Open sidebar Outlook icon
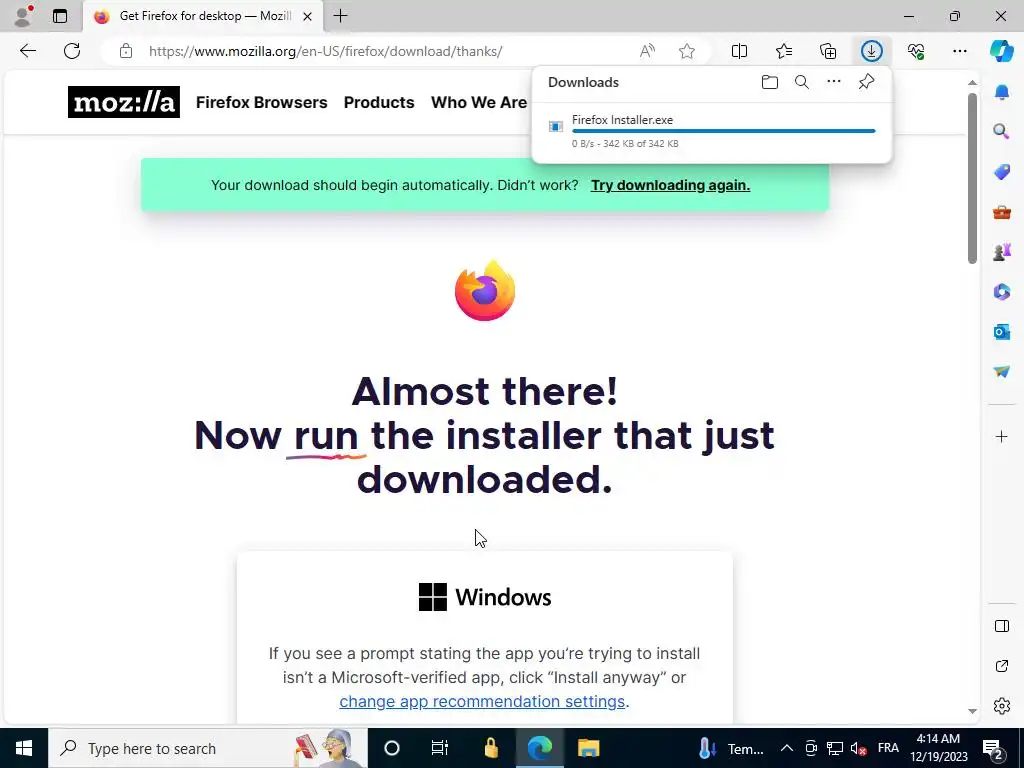 (1001, 331)
